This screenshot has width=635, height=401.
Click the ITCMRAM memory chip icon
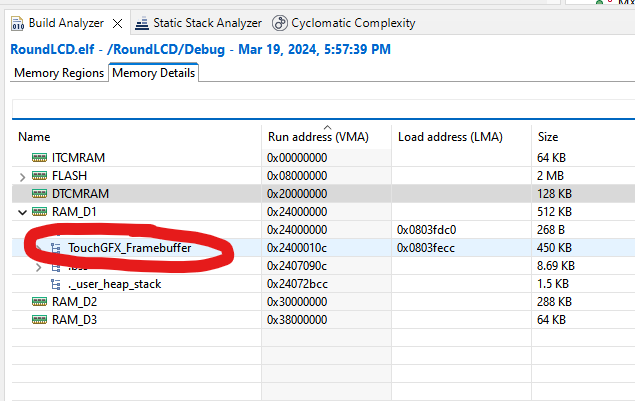(40, 158)
